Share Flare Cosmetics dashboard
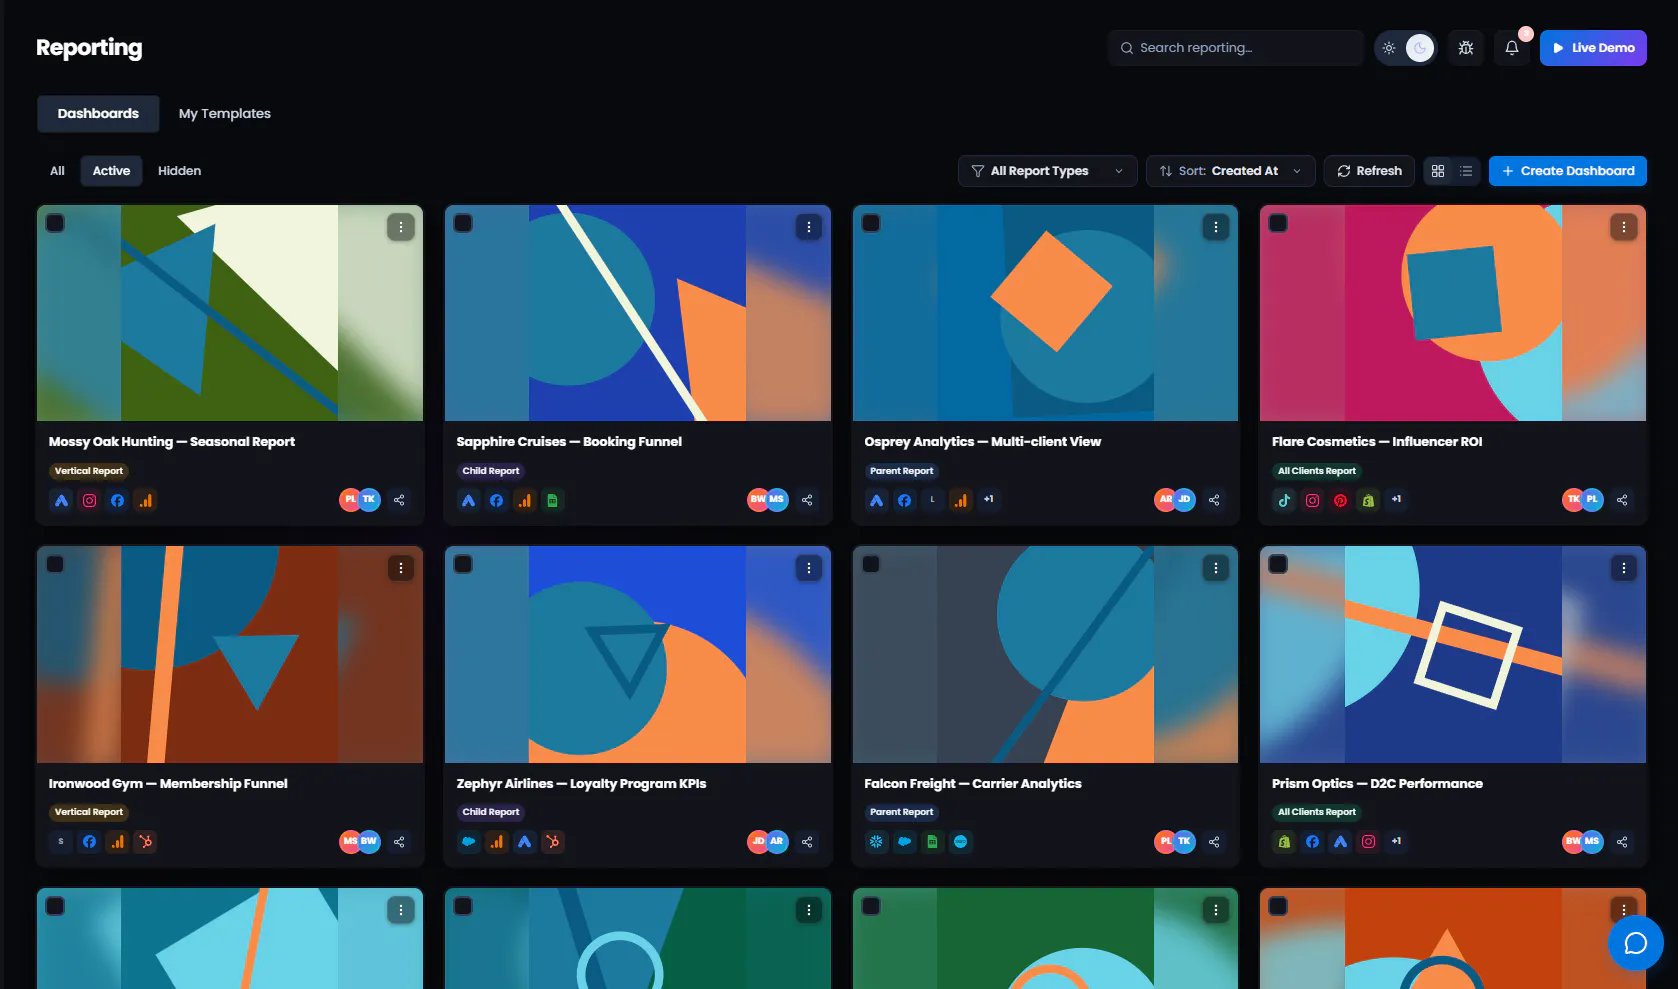The width and height of the screenshot is (1678, 989). pyautogui.click(x=1622, y=500)
